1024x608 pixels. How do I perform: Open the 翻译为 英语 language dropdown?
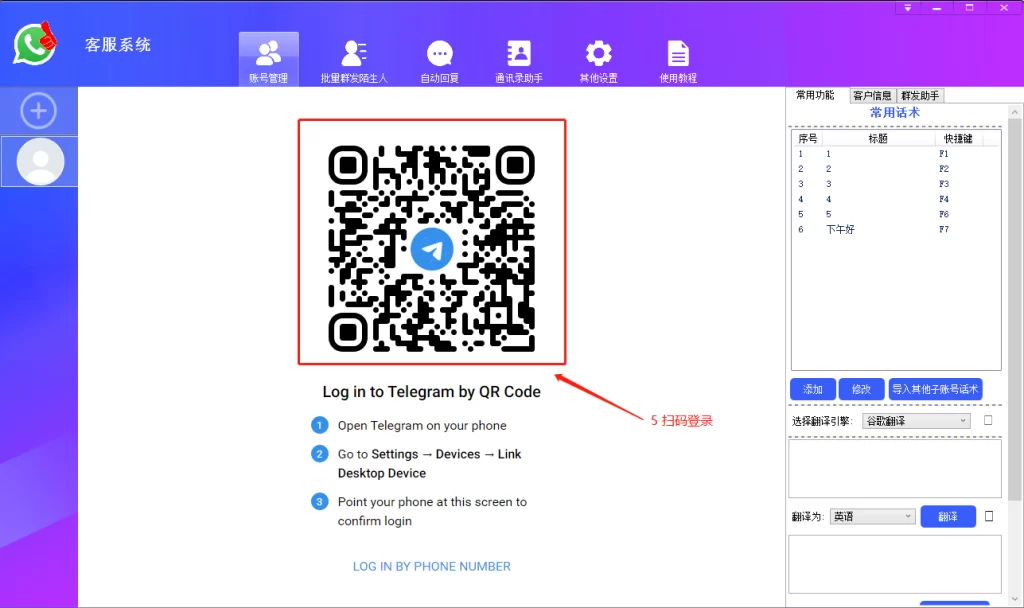coord(872,517)
